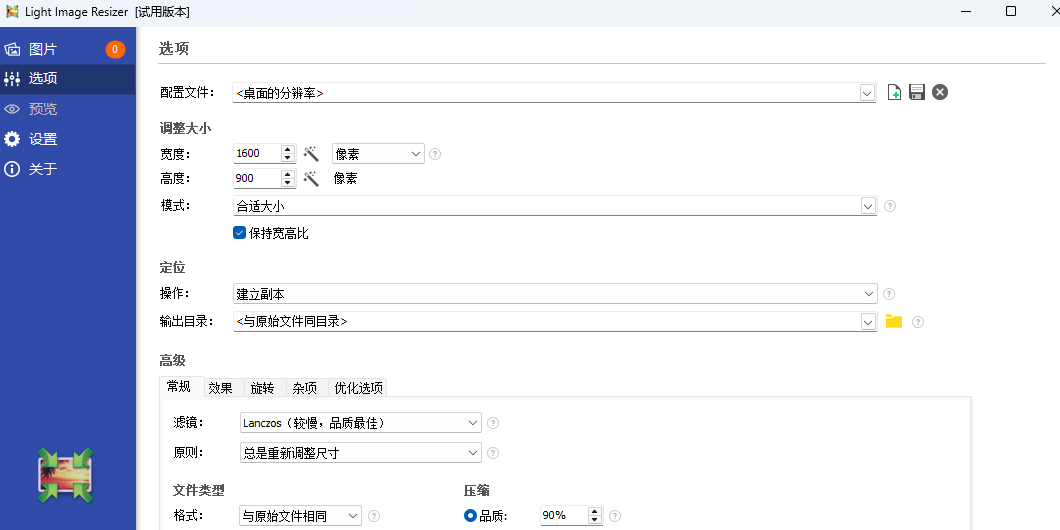This screenshot has width=1060, height=530.
Task: Click the 90% quality field
Action: tap(564, 515)
